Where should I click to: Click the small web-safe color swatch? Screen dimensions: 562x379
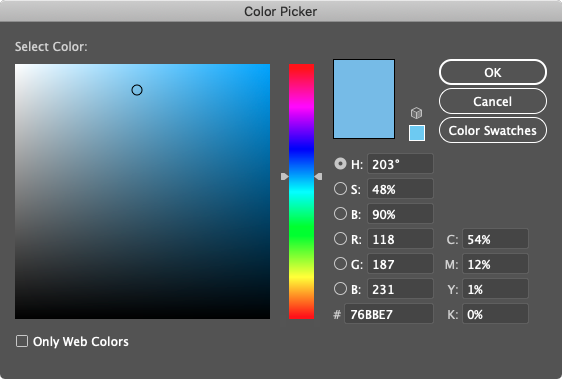417,133
